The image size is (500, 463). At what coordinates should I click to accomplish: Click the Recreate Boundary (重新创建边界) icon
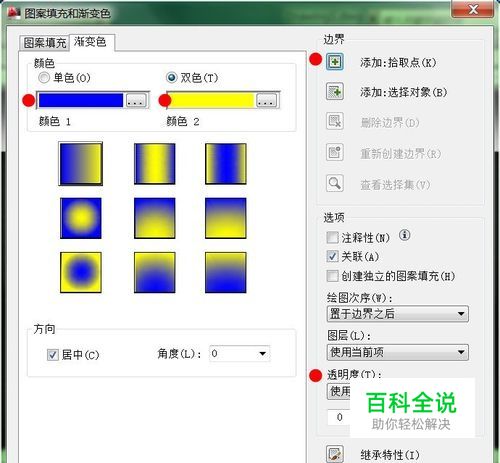[x=335, y=152]
